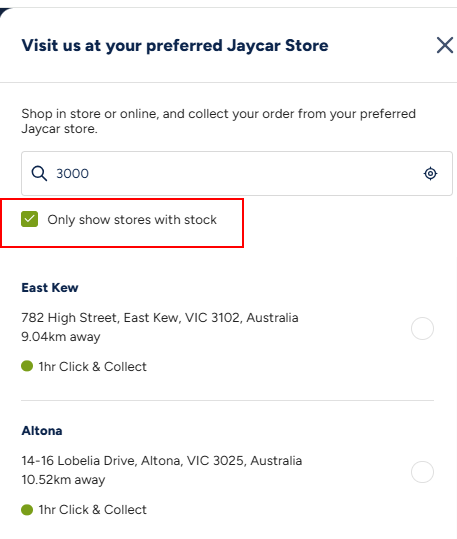Use the current location target icon

pos(430,173)
